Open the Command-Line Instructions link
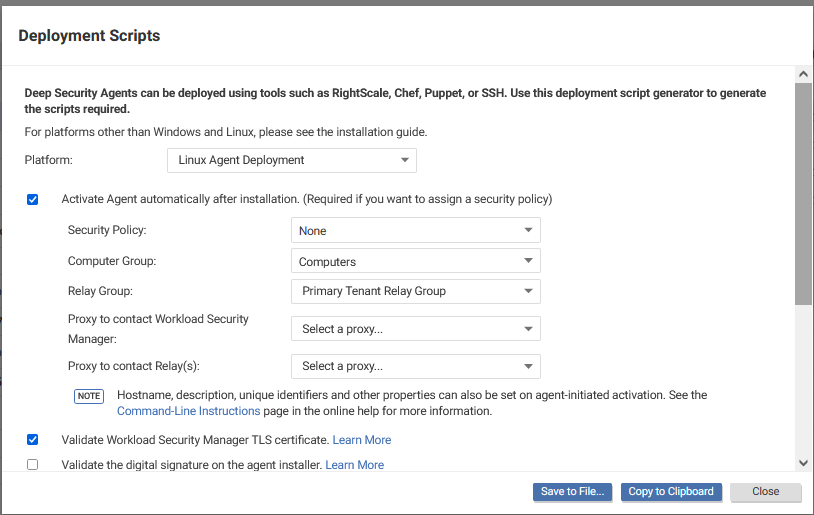Viewport: 814px width, 515px height. 188,411
